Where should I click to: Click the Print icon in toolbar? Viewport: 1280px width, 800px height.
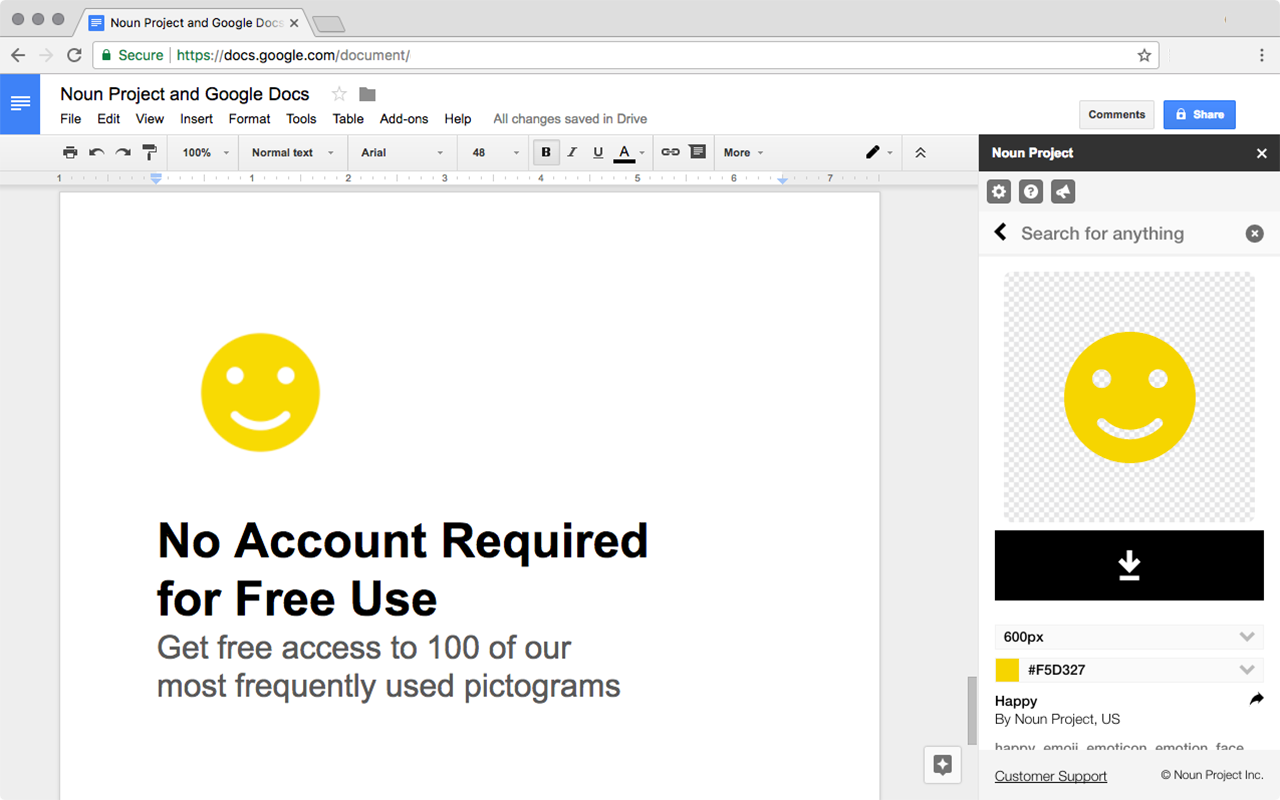point(70,152)
